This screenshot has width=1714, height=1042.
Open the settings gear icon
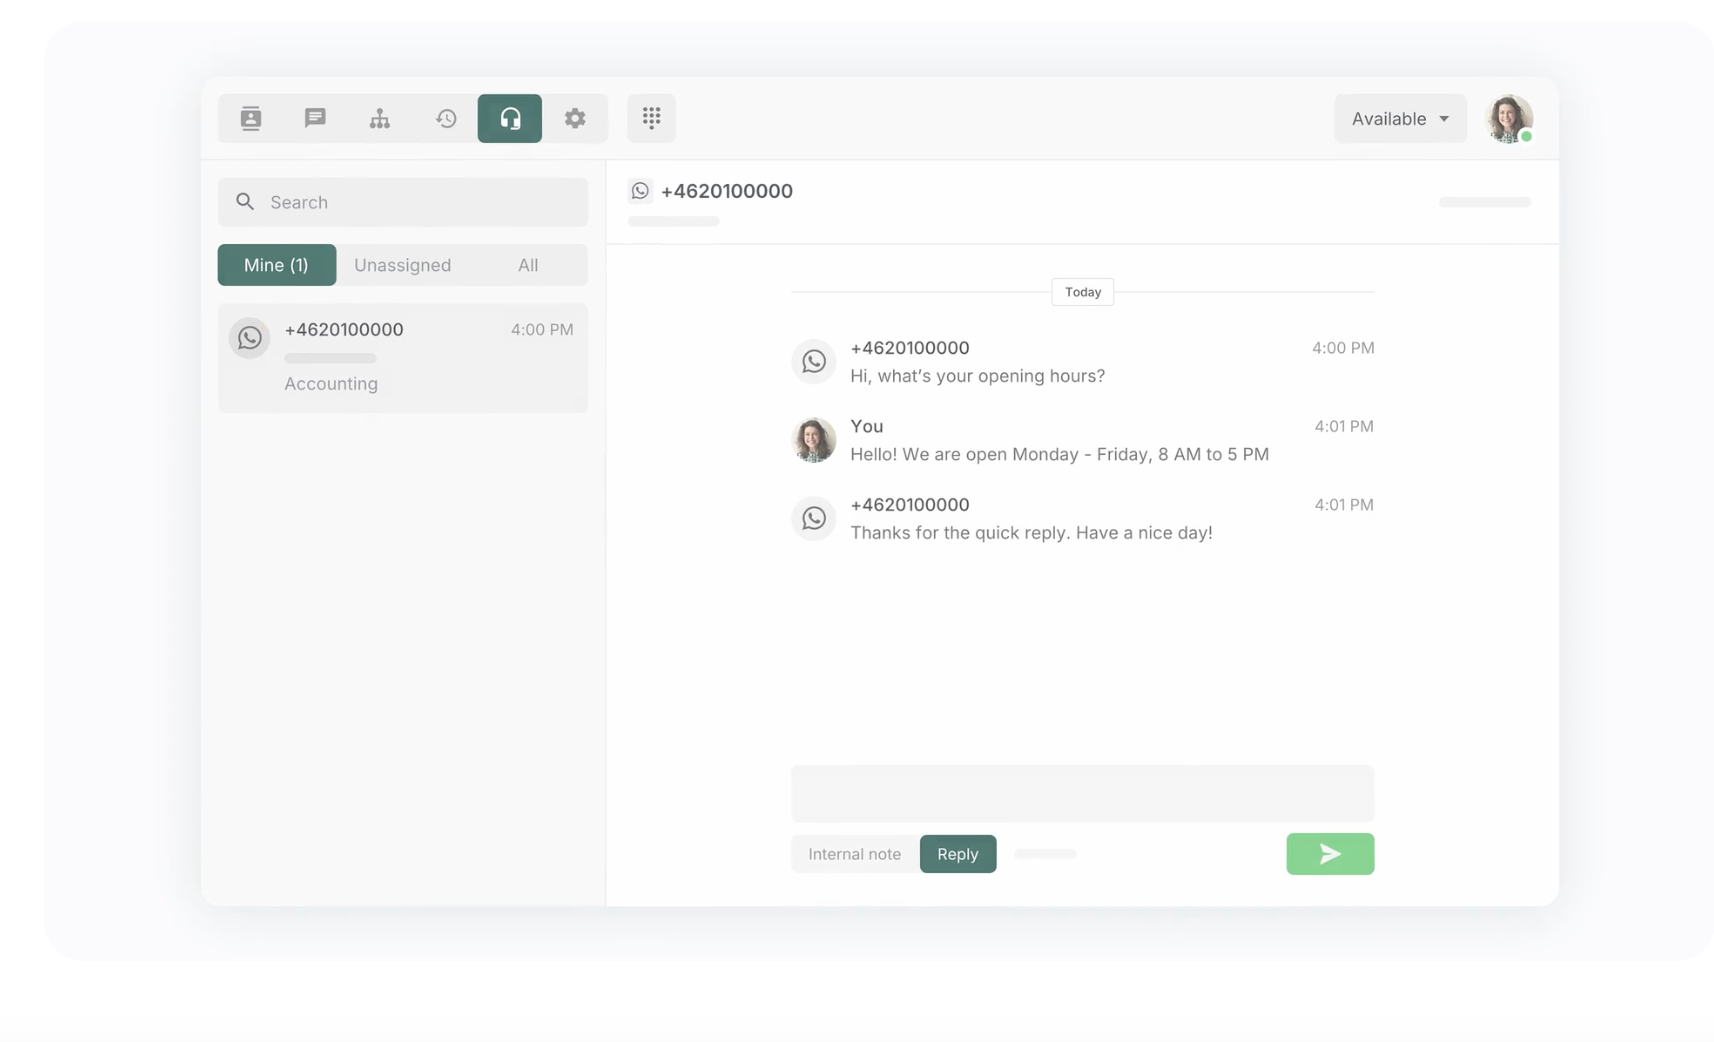click(x=575, y=118)
